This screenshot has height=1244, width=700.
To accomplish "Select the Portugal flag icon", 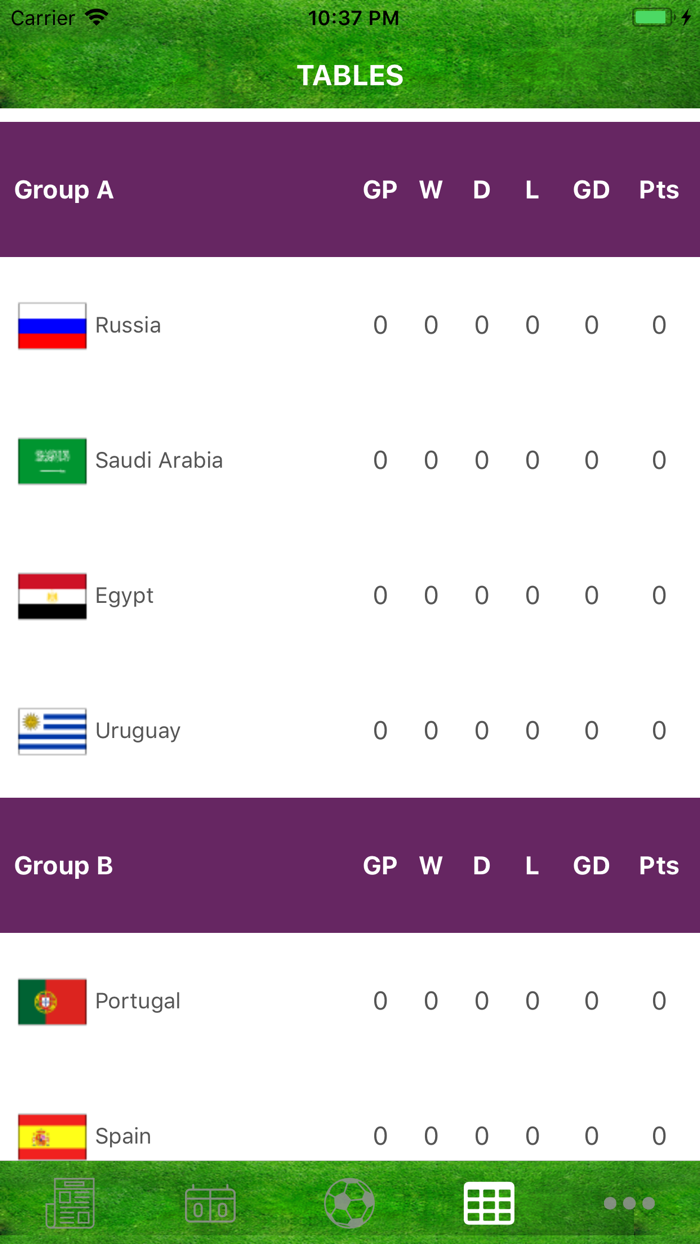I will pos(51,1001).
